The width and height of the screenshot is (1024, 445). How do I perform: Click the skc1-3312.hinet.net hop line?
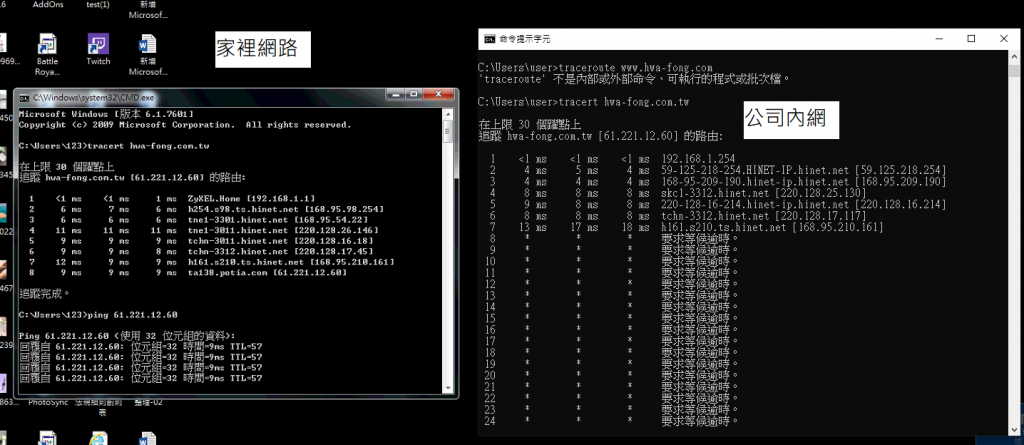pos(677,193)
